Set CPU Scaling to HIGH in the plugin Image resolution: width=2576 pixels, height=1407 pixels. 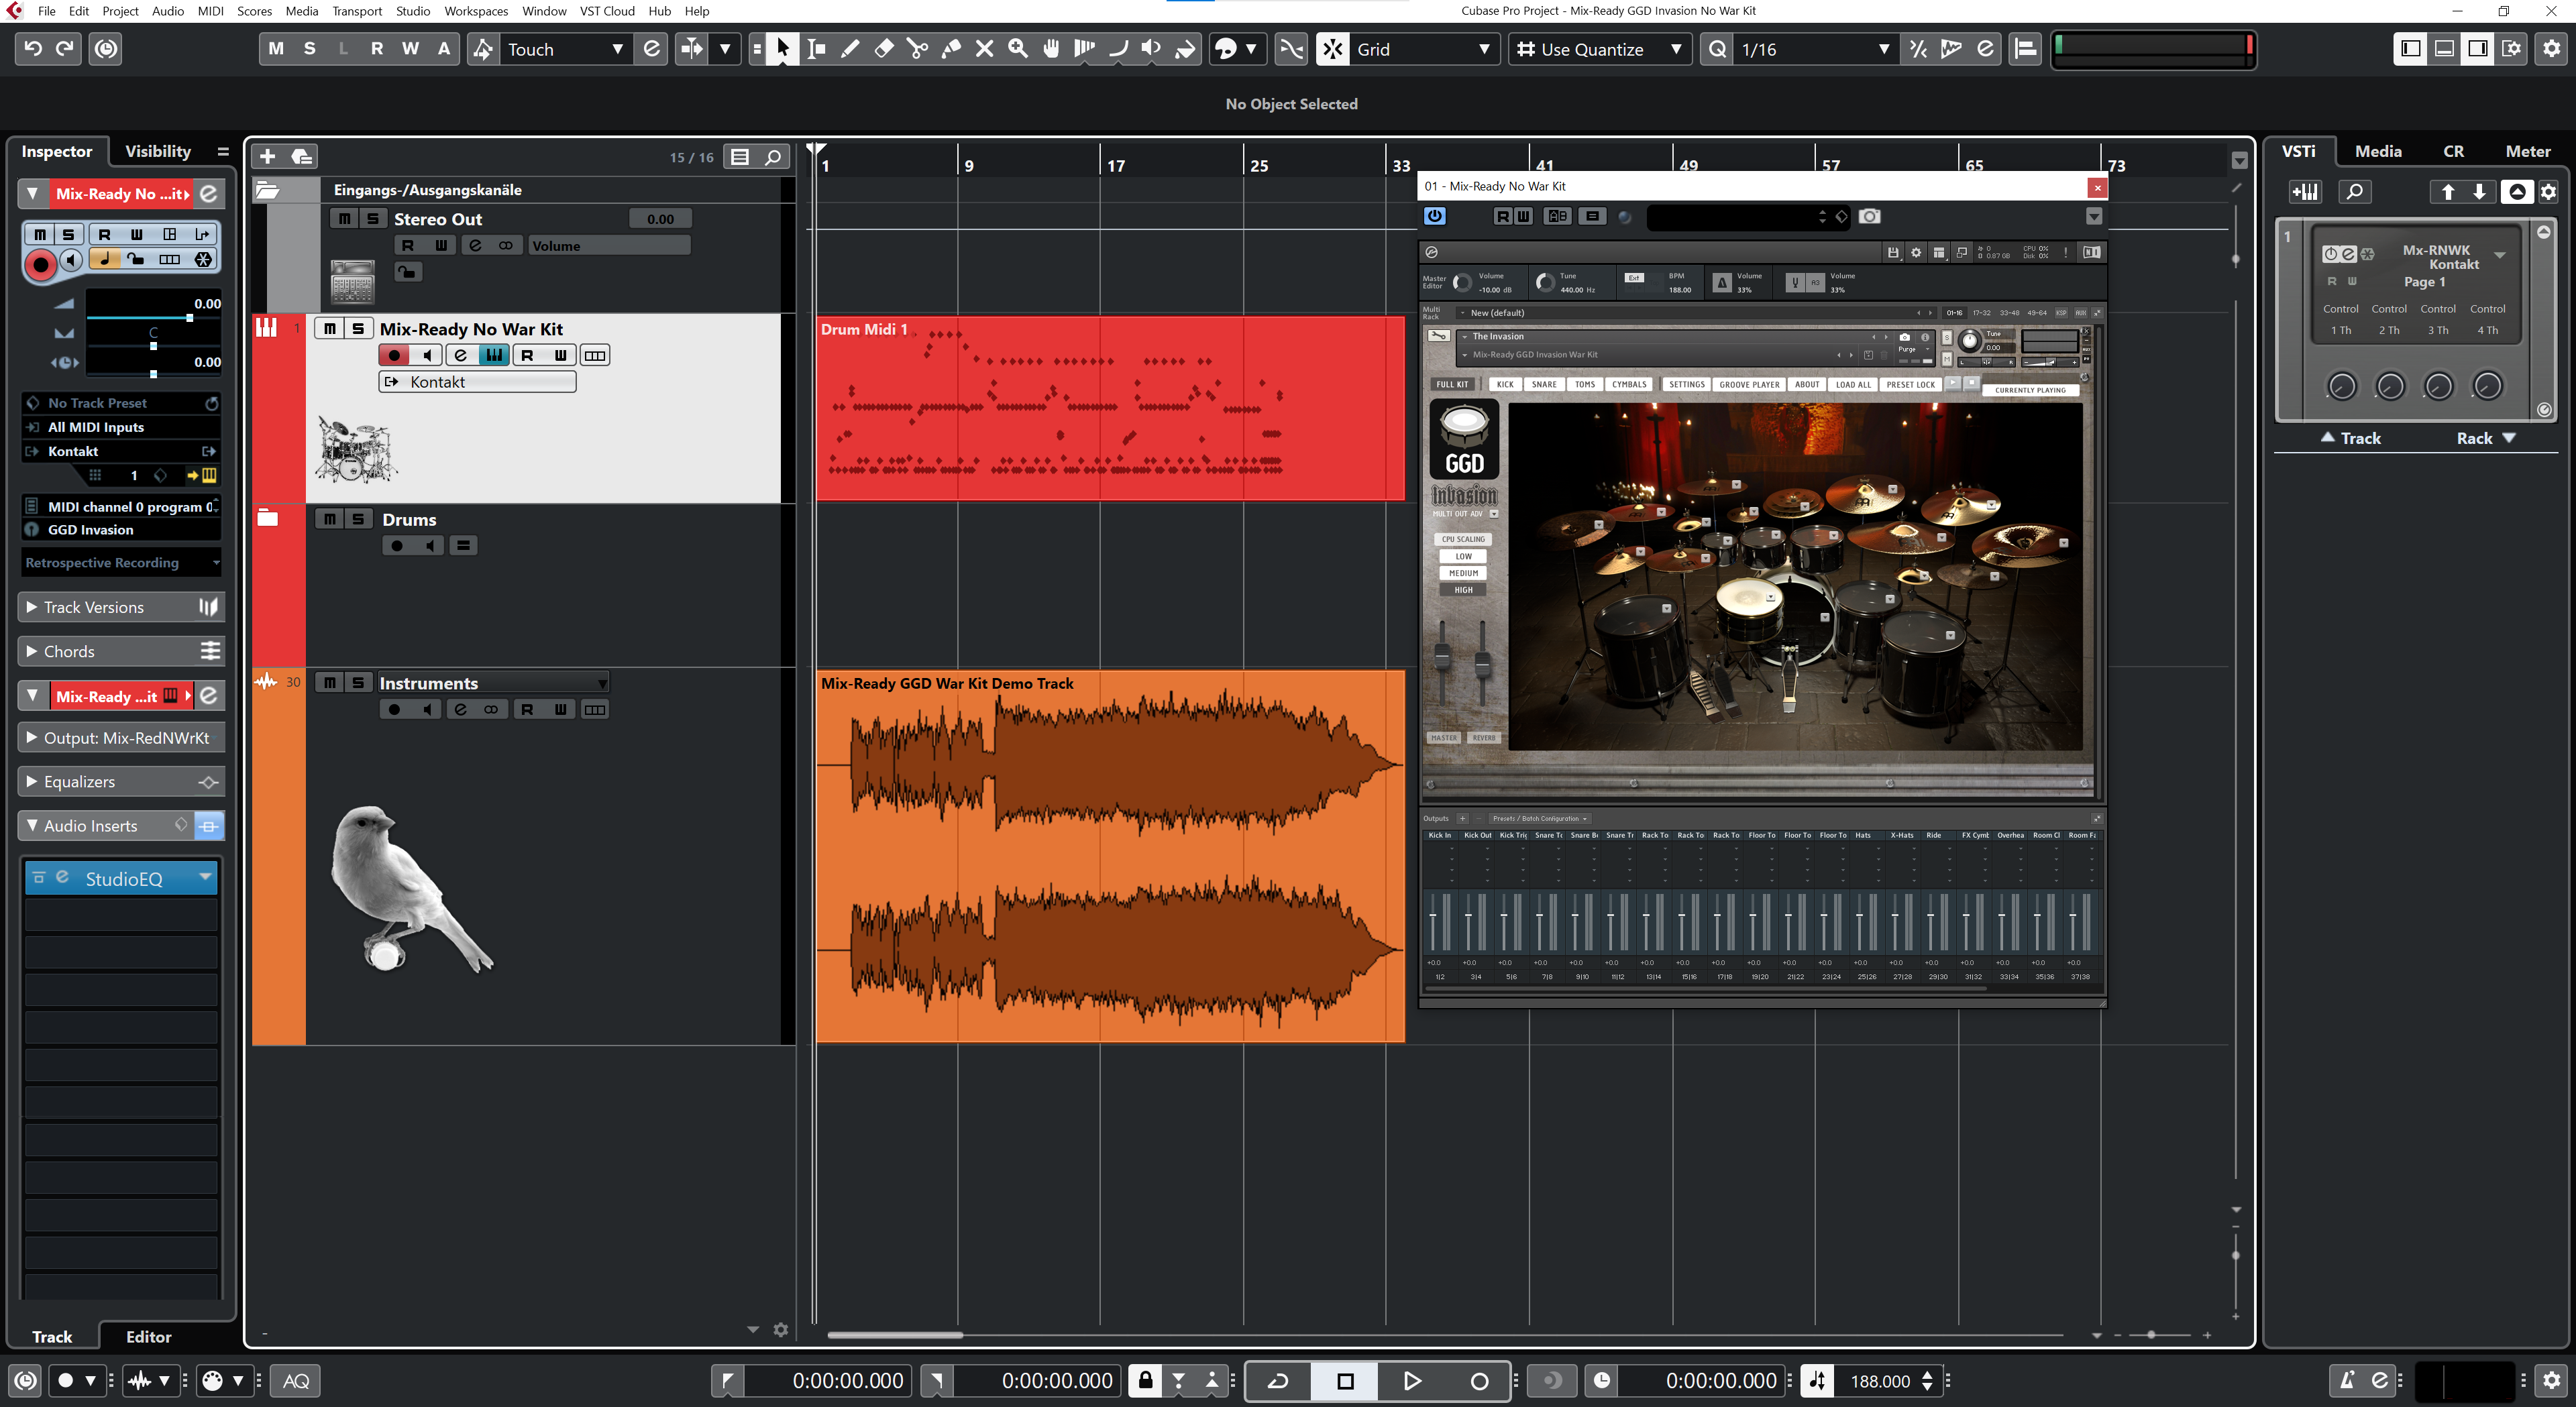click(1462, 589)
